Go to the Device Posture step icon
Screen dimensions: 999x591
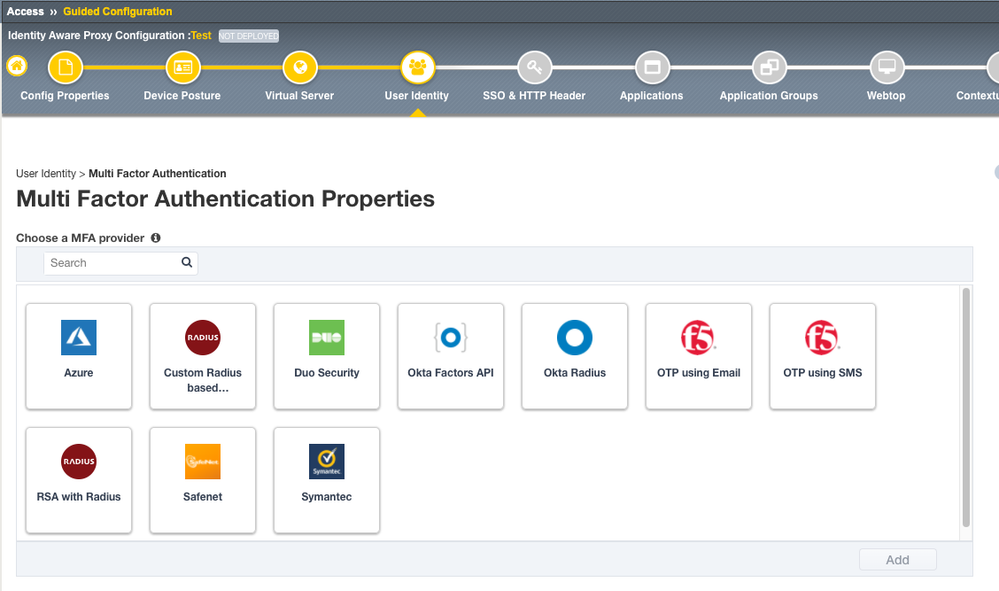coord(182,68)
